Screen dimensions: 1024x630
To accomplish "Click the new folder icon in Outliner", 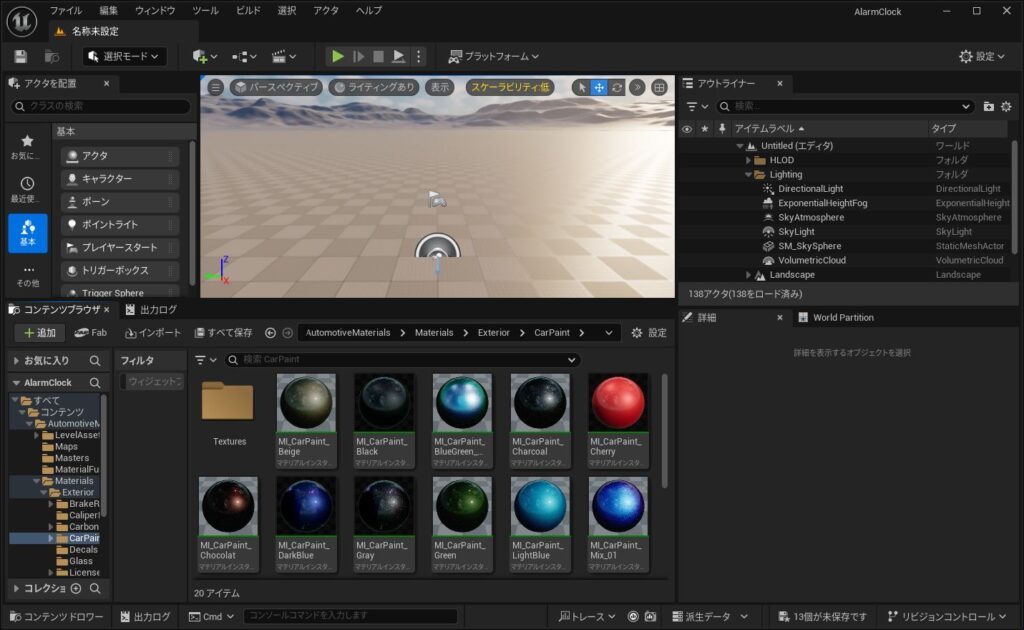I will (988, 106).
